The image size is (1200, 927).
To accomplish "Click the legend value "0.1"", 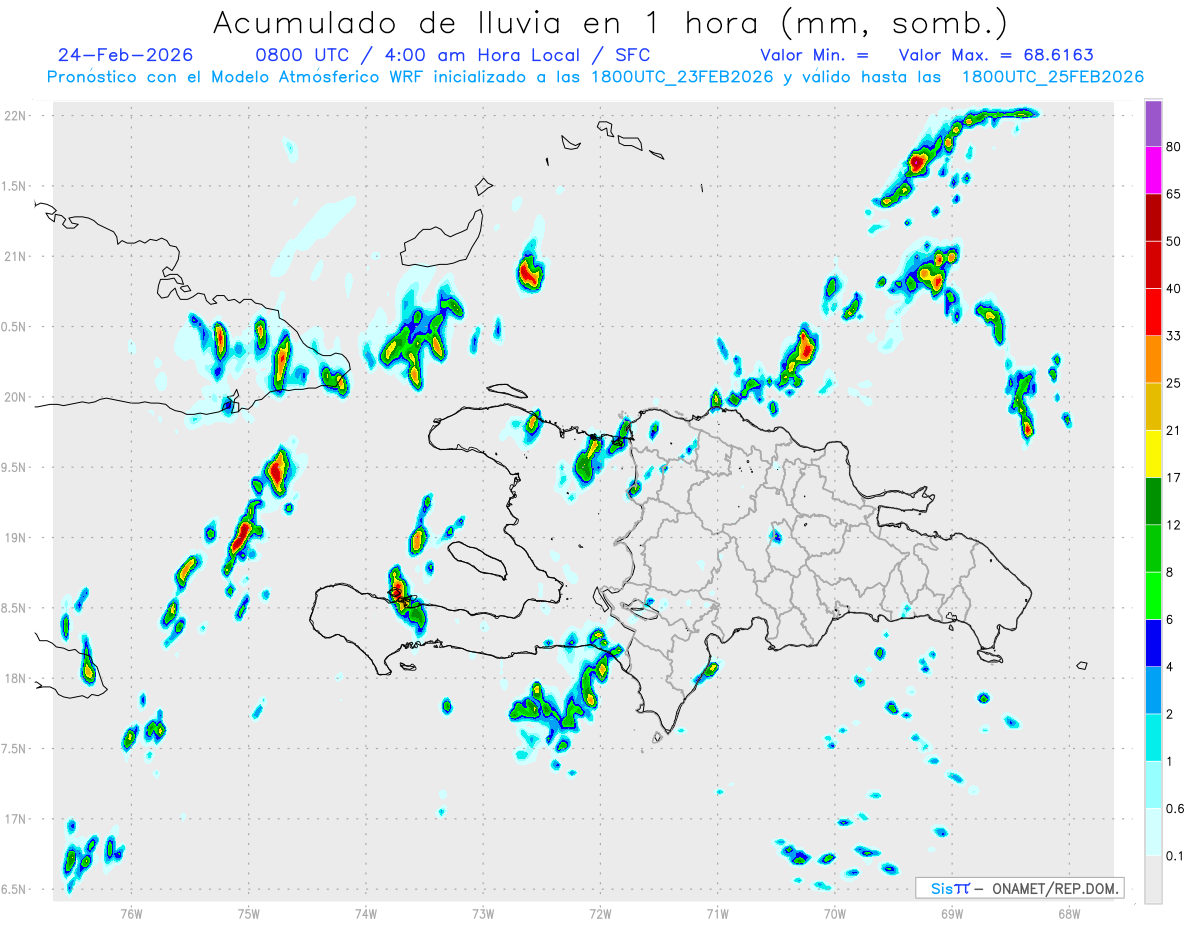I will pyautogui.click(x=1175, y=855).
